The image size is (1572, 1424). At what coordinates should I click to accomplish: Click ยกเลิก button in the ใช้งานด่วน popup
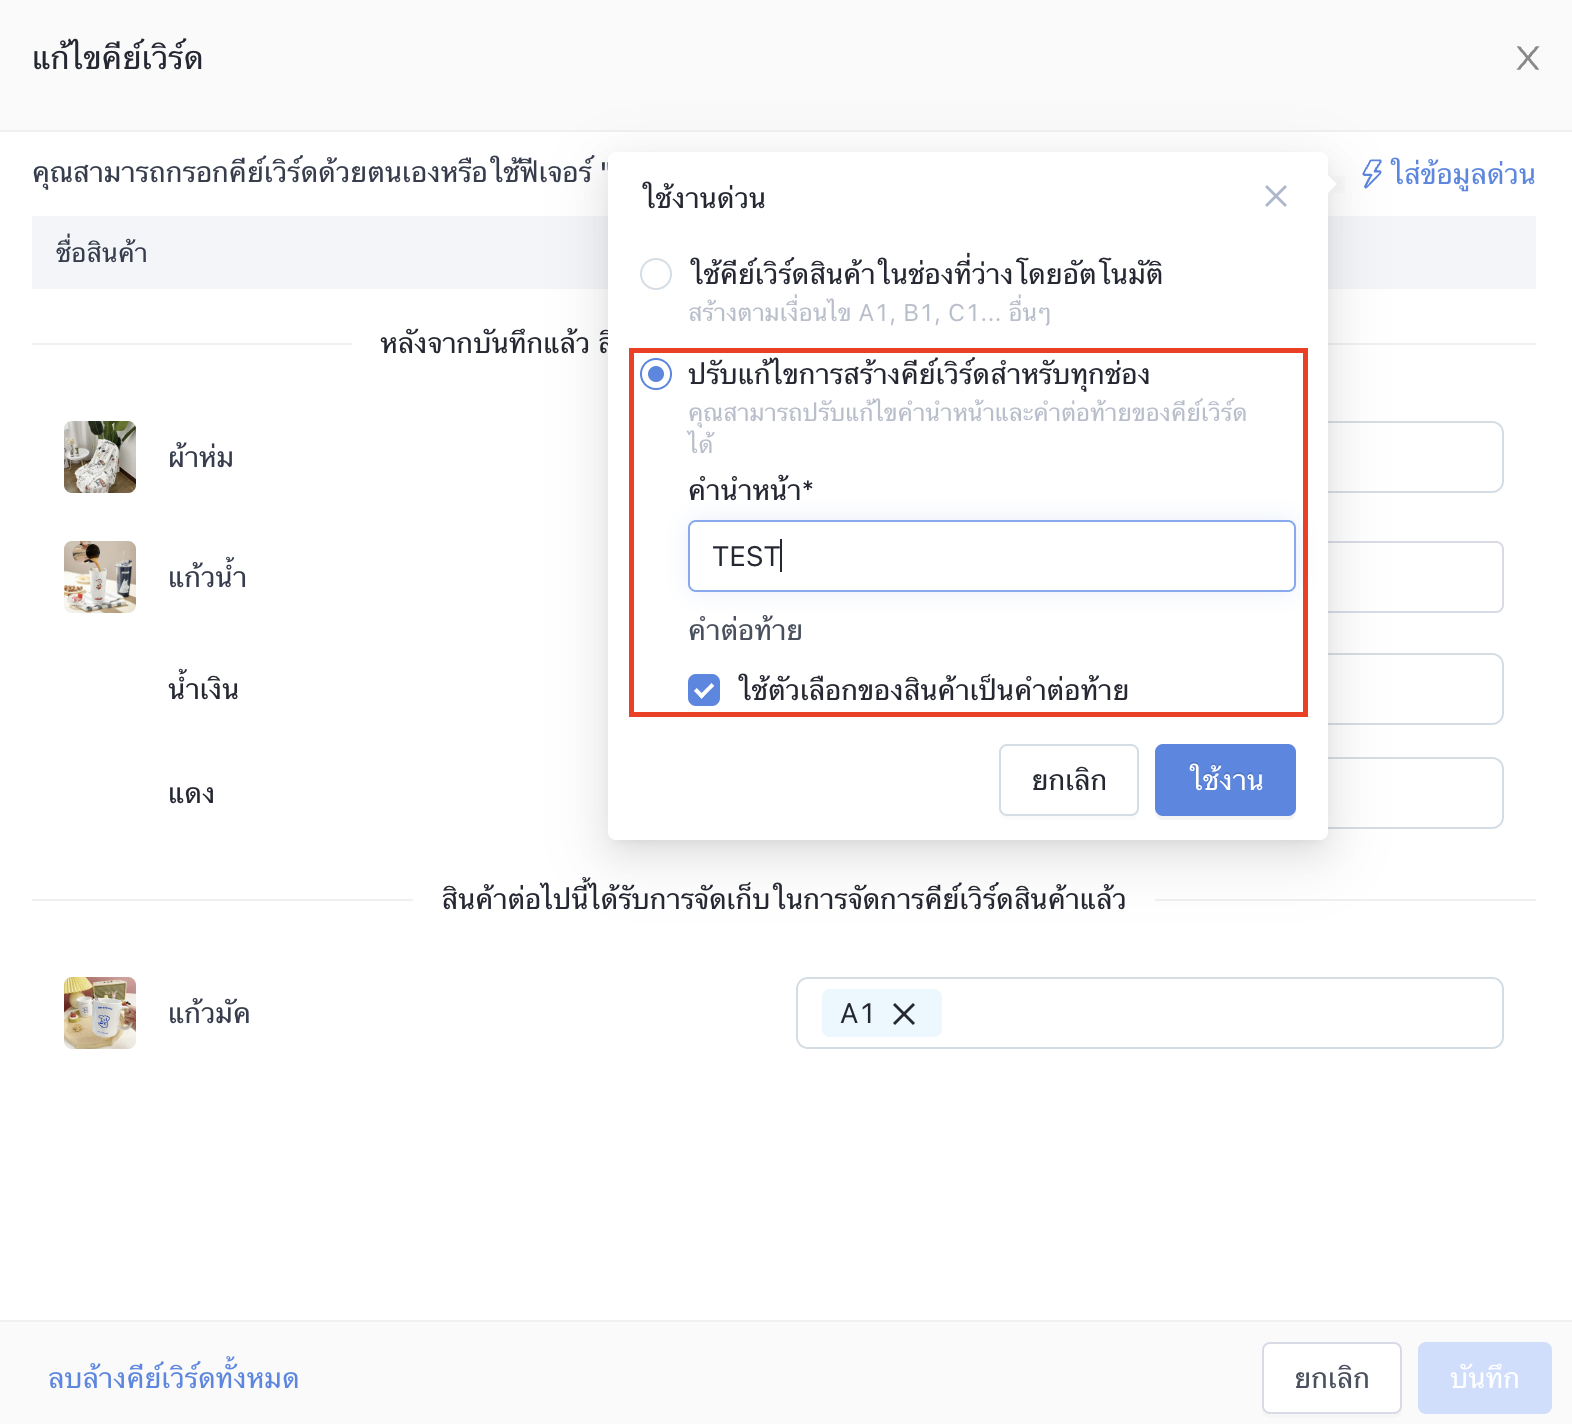(1068, 780)
